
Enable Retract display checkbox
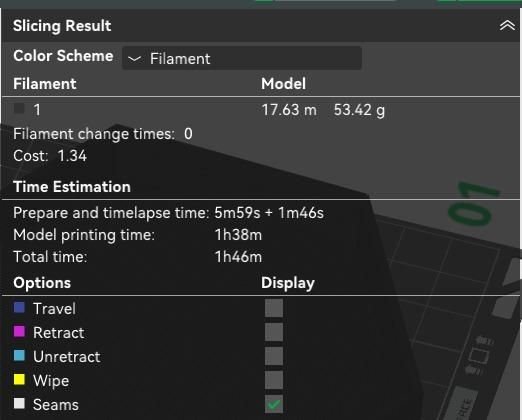(274, 332)
